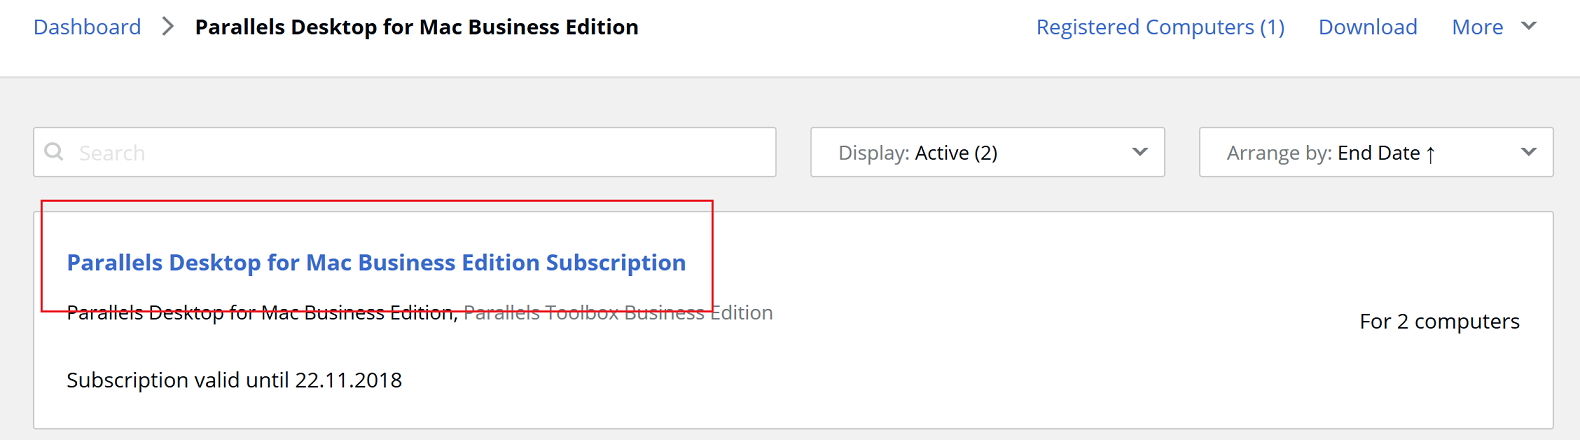This screenshot has width=1580, height=440.
Task: Click the chevron next to More
Action: (1529, 27)
